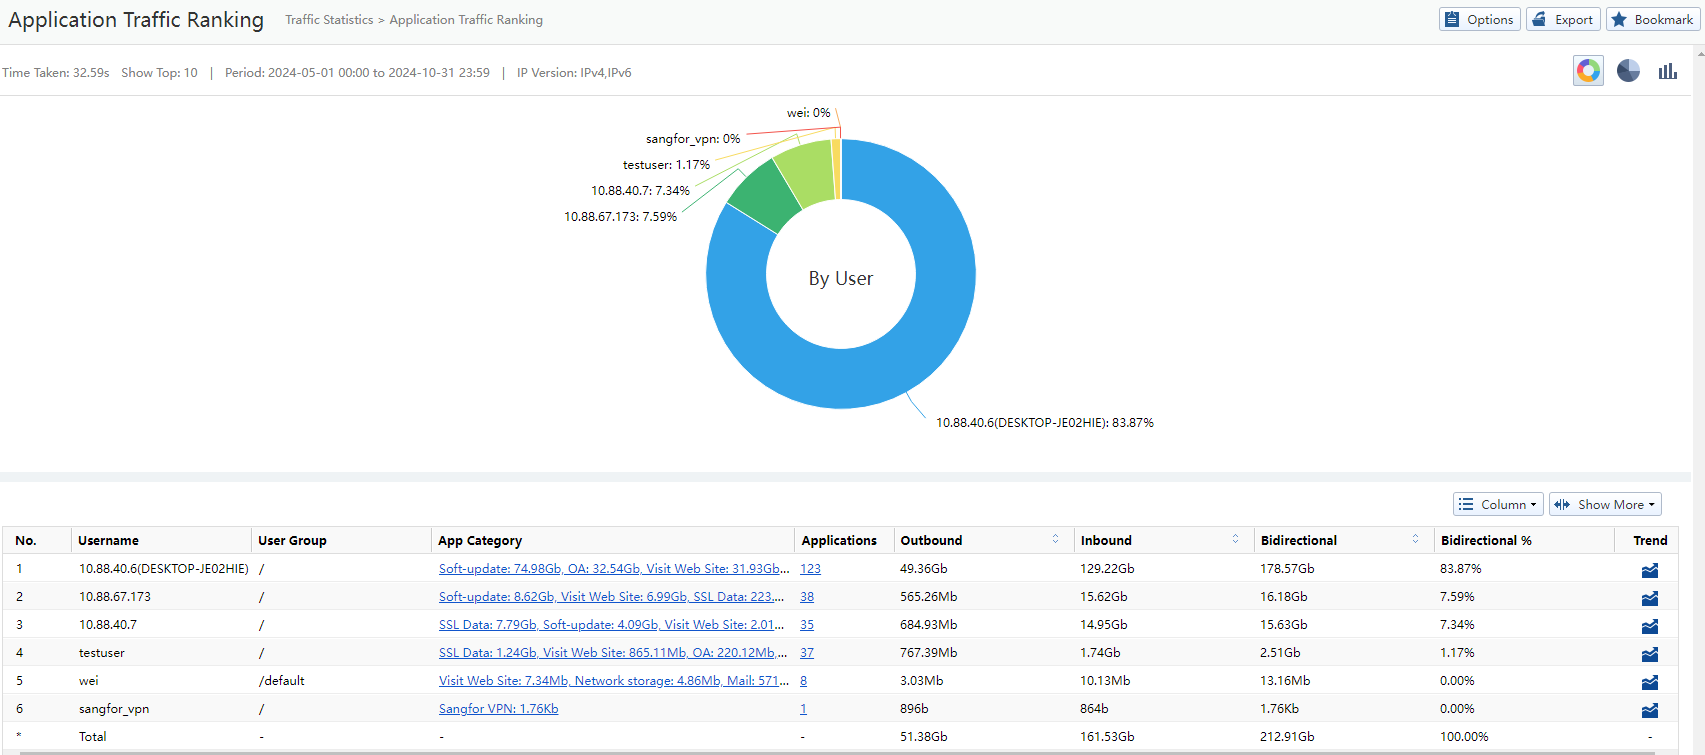Switch to donut chart view
The image size is (1705, 755).
1588,71
